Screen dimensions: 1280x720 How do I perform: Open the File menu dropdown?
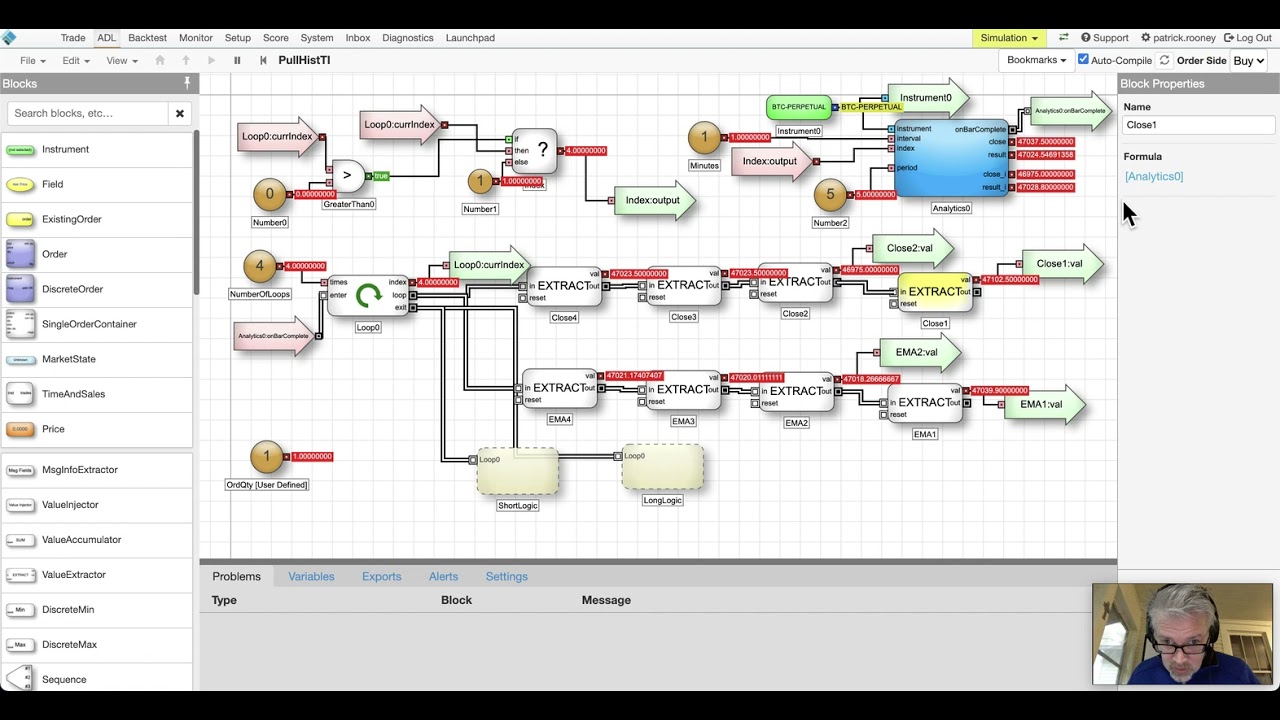tap(32, 61)
